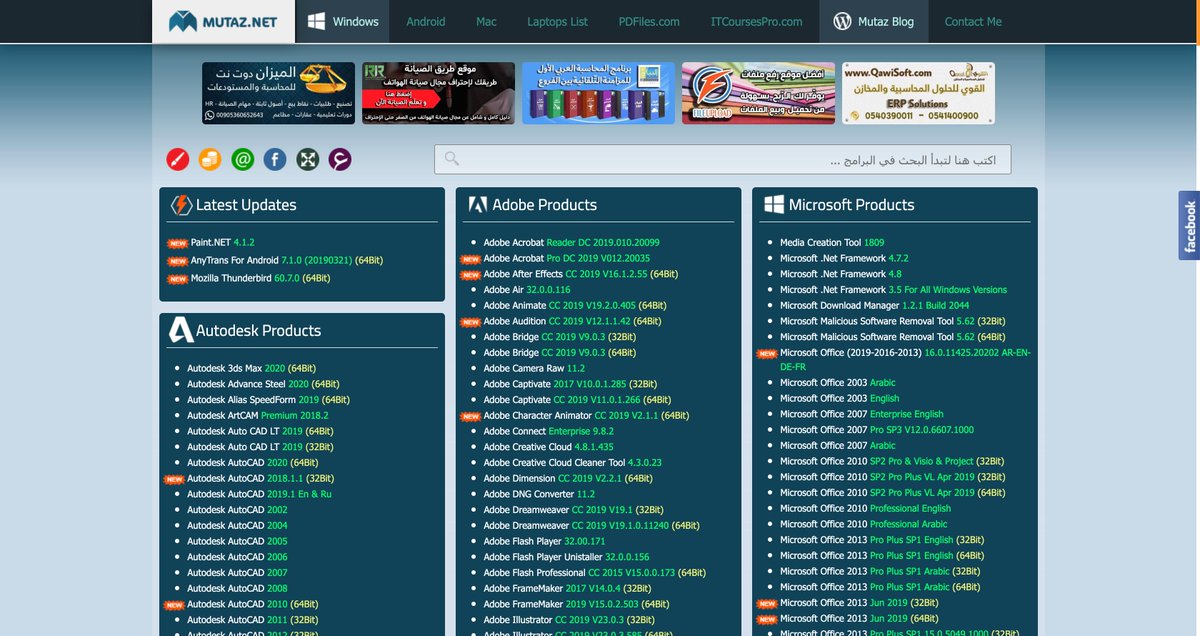The height and width of the screenshot is (636, 1200).
Task: Click the Arabic search programs field
Action: click(x=722, y=159)
